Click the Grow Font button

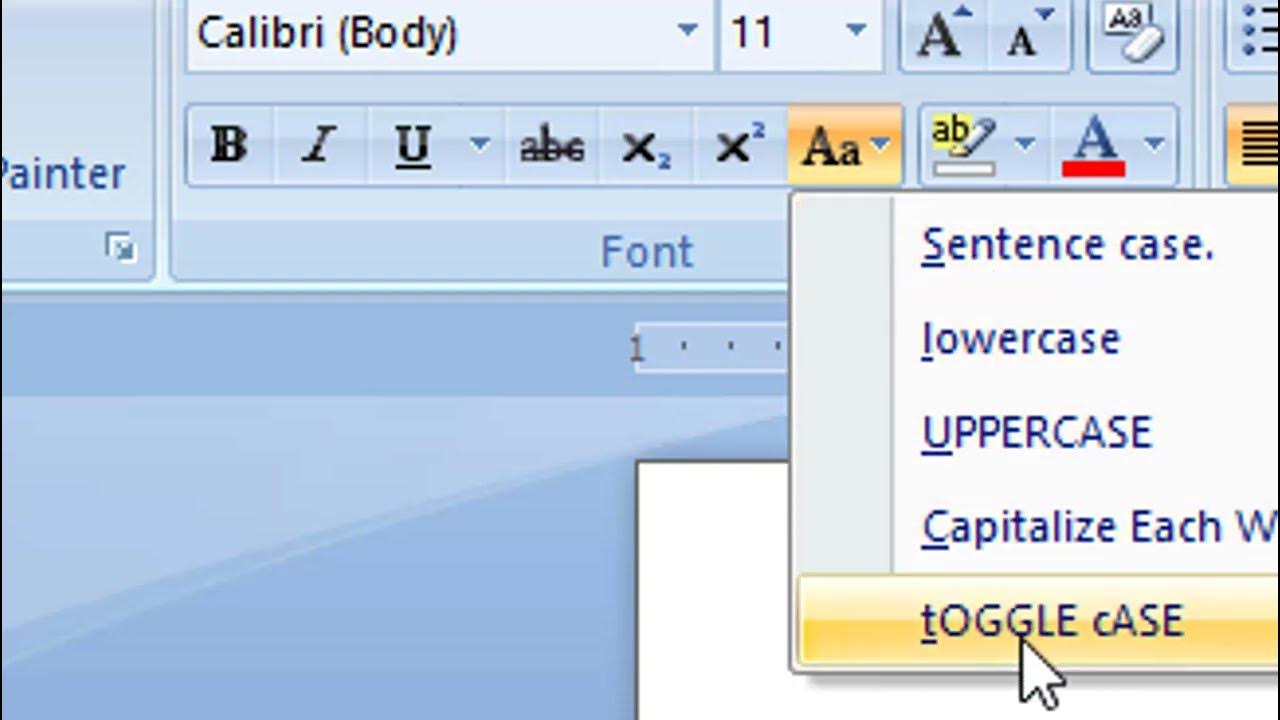945,35
